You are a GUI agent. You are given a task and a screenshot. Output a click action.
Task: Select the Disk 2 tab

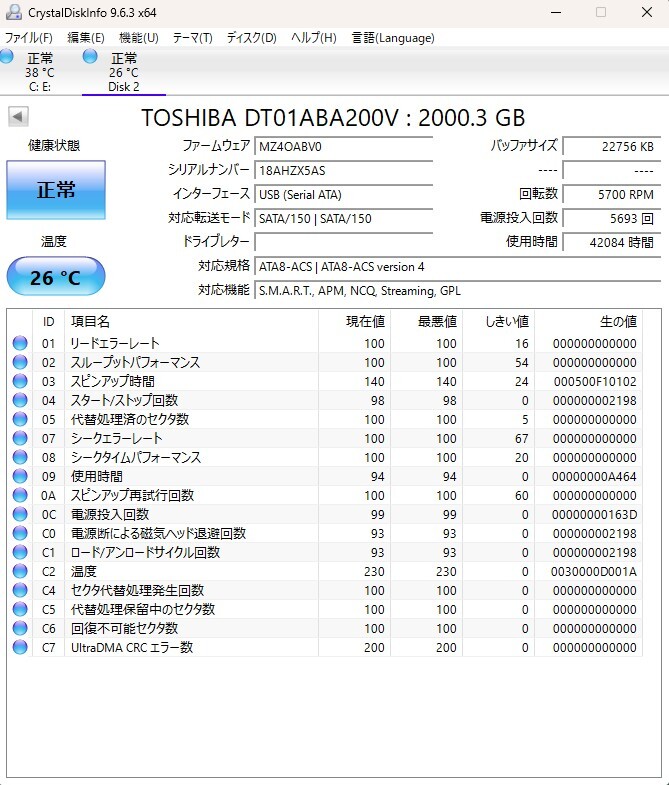tap(124, 72)
